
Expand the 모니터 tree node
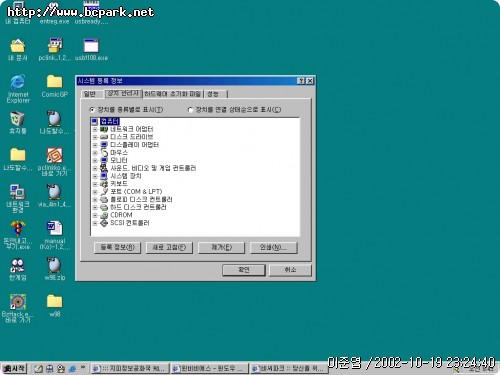(95, 160)
